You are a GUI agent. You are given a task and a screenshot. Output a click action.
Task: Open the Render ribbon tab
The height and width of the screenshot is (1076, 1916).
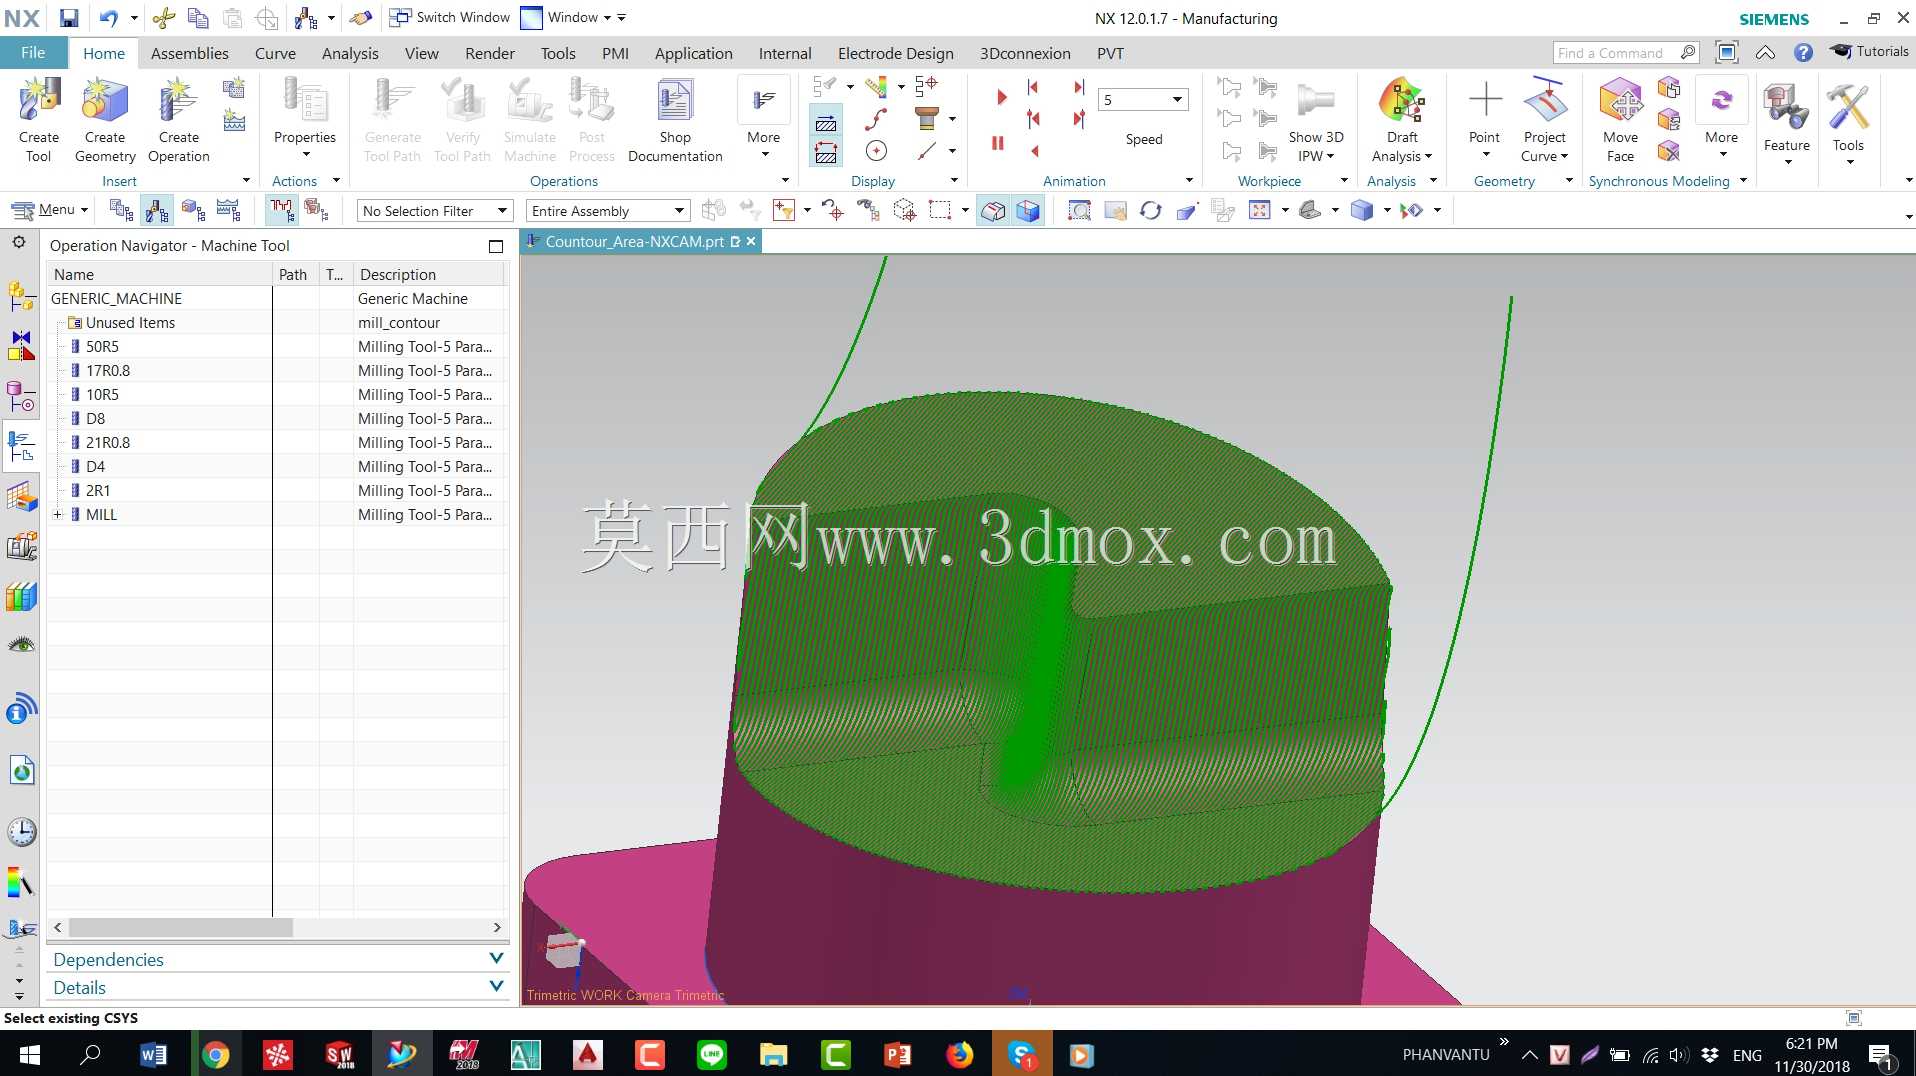(490, 53)
